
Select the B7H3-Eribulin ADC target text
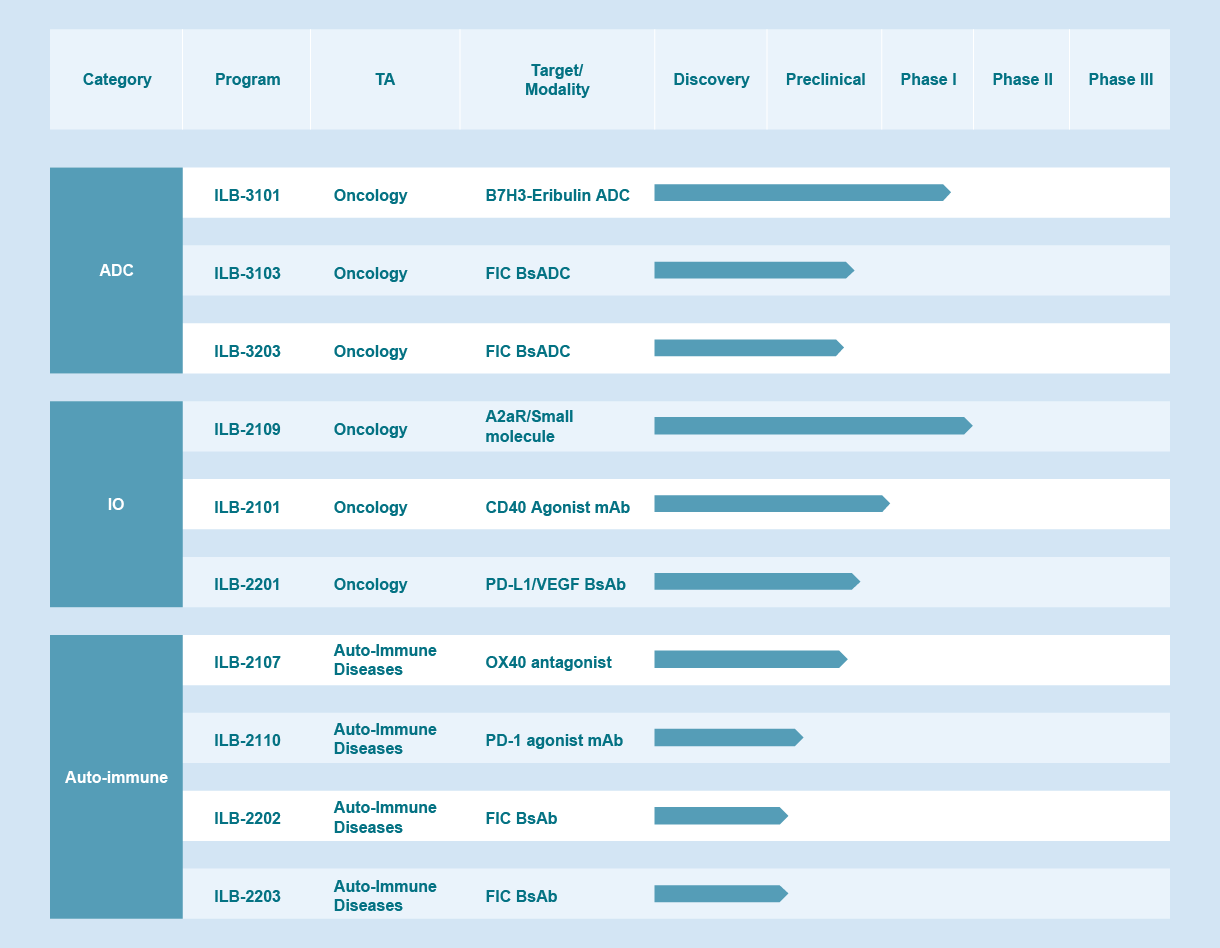click(x=557, y=195)
